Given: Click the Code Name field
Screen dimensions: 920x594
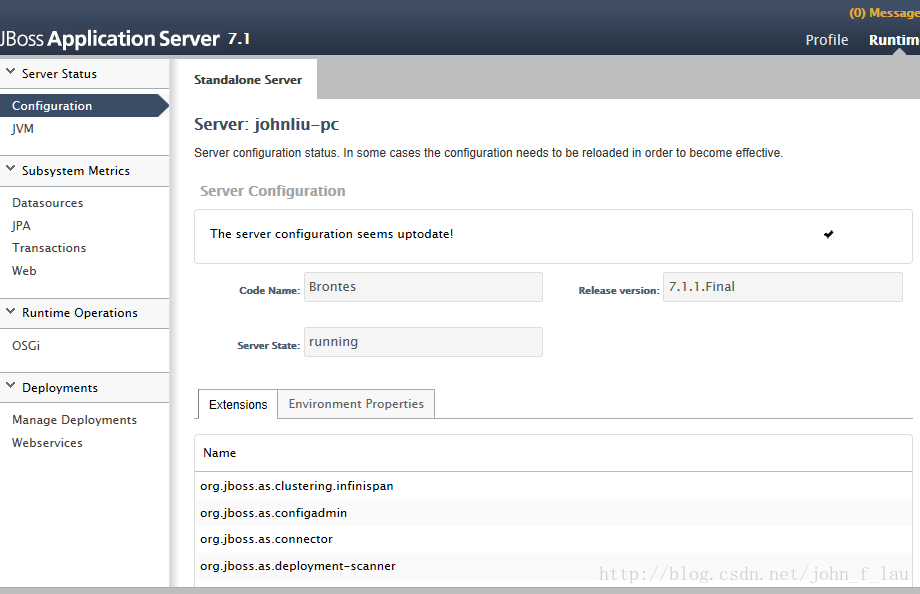Looking at the screenshot, I should click(423, 287).
